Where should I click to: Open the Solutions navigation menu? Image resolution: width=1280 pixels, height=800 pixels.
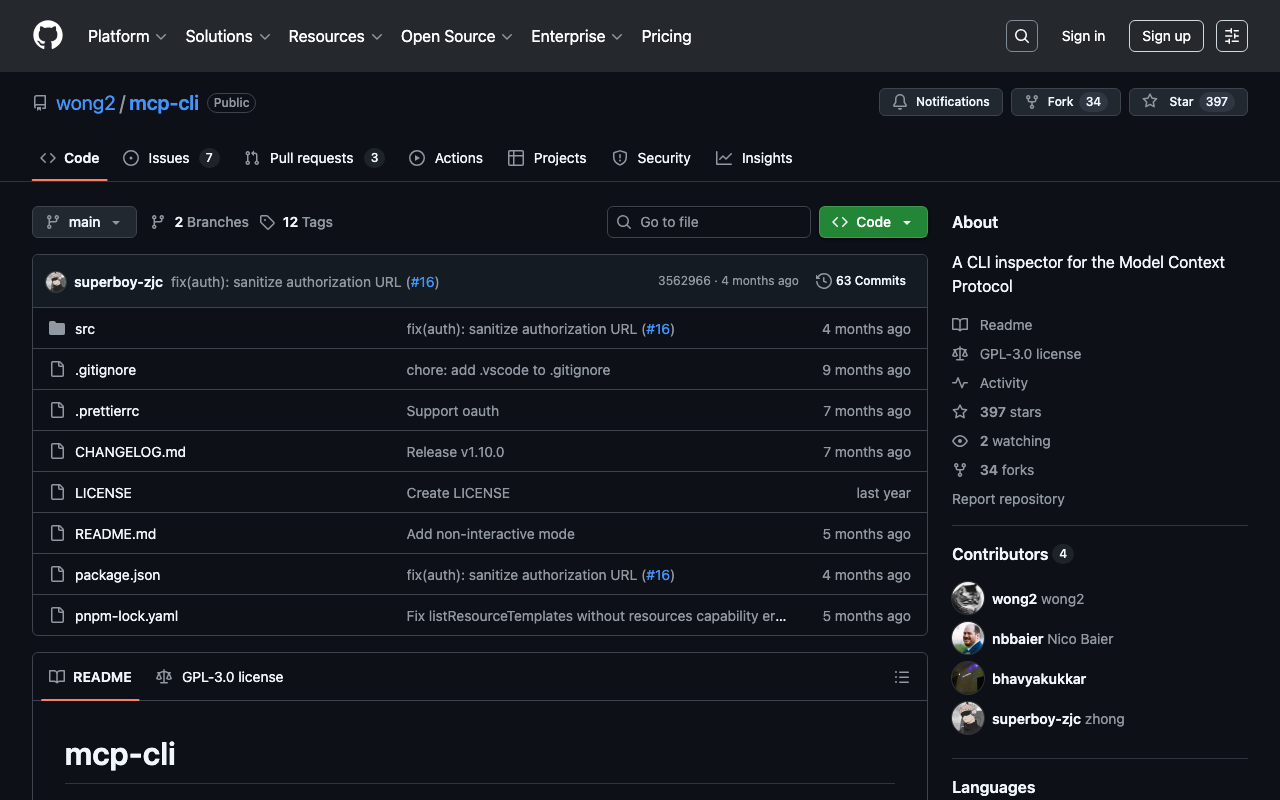(x=227, y=36)
